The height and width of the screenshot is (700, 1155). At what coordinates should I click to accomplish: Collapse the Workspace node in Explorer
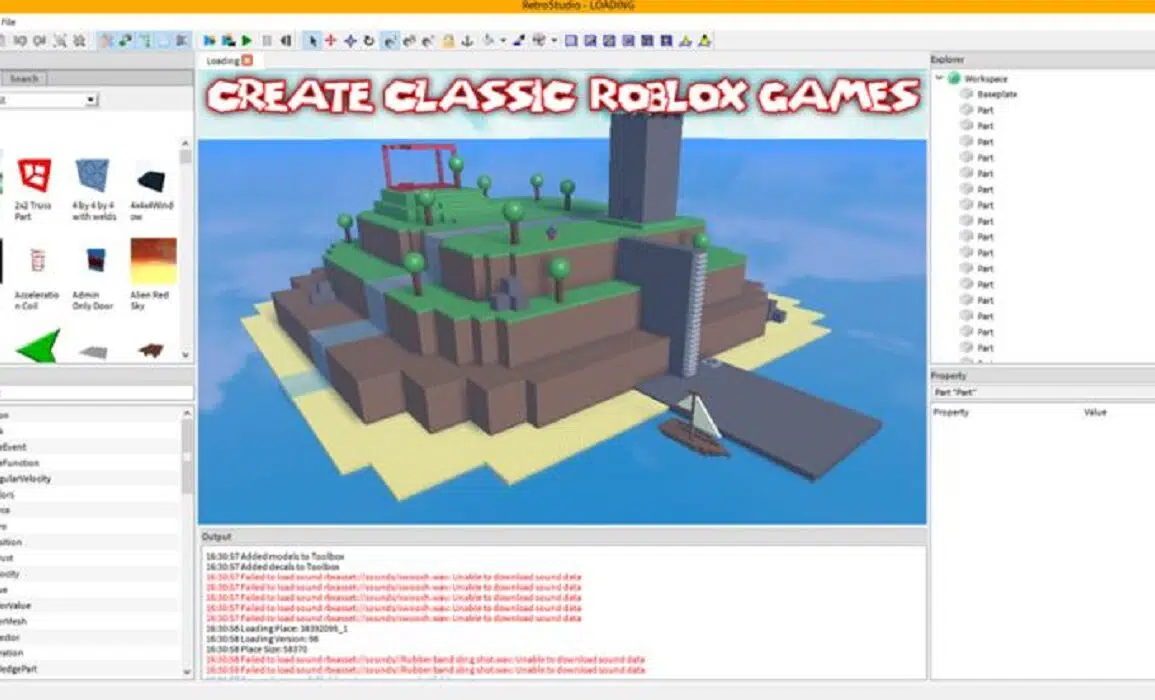939,78
